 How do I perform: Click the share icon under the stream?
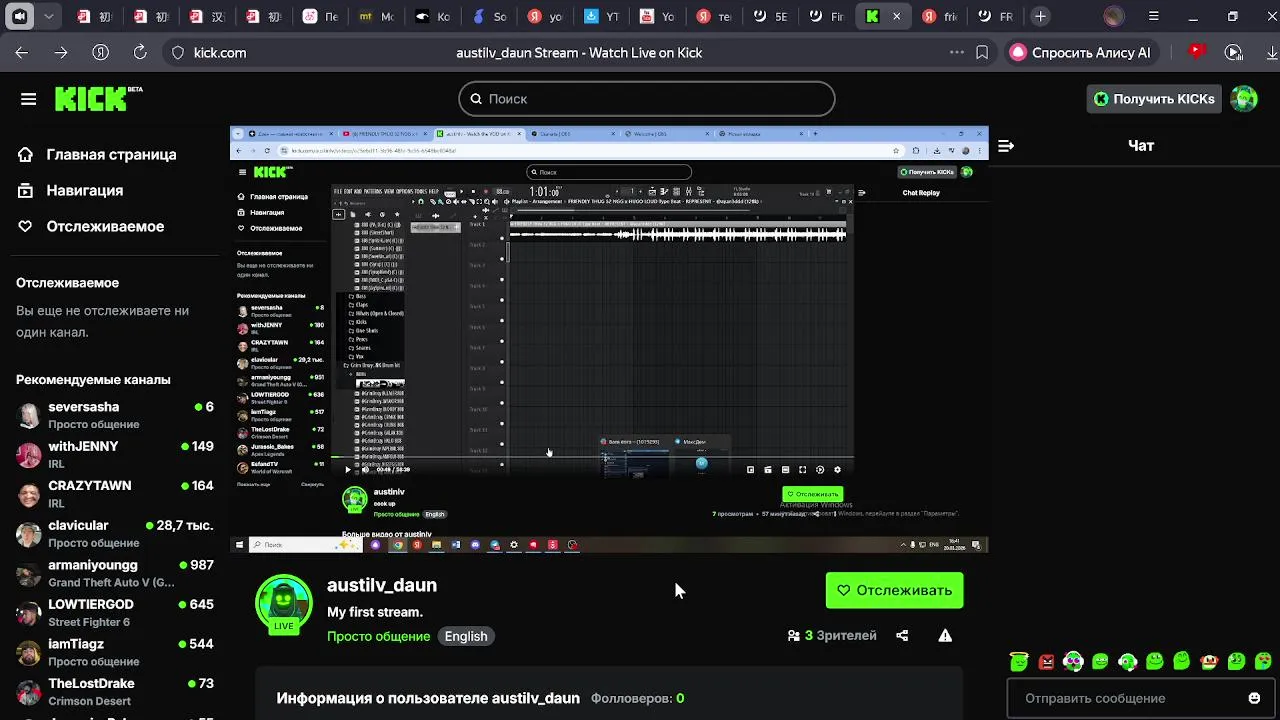(902, 635)
